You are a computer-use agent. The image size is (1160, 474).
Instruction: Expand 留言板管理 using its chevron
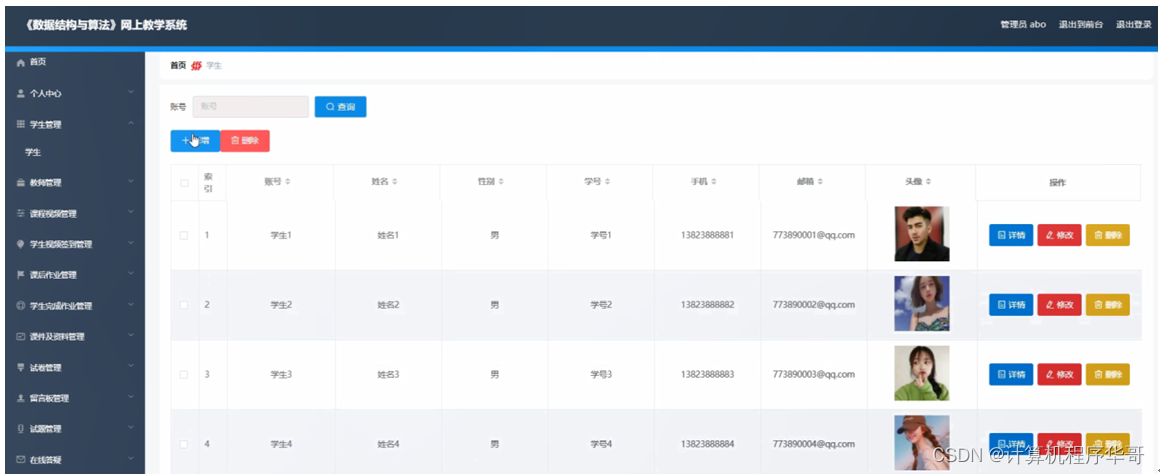pos(131,396)
